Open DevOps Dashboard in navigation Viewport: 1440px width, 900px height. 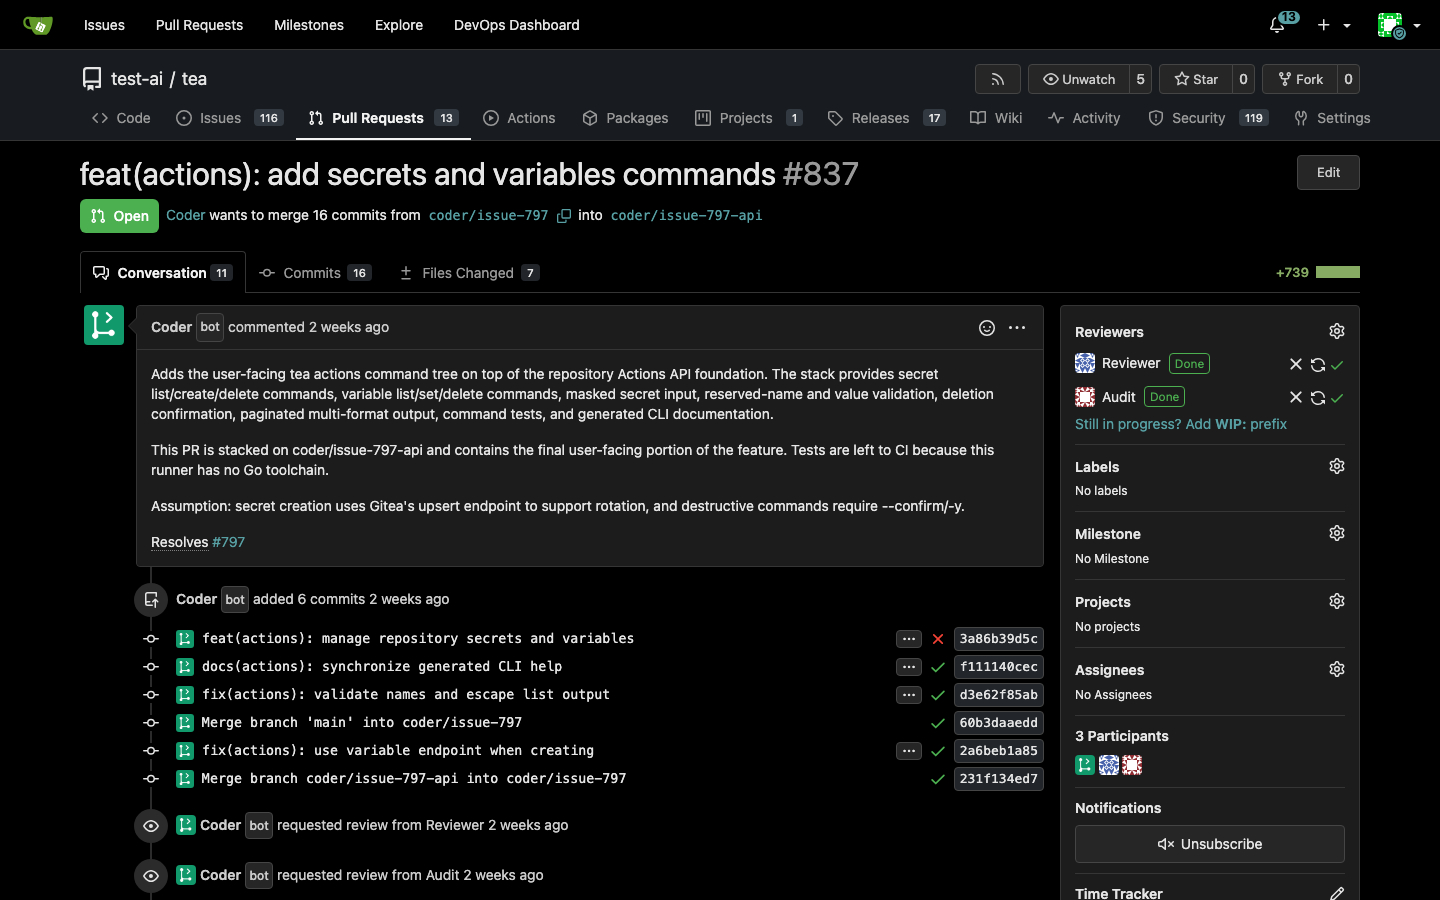pos(517,25)
